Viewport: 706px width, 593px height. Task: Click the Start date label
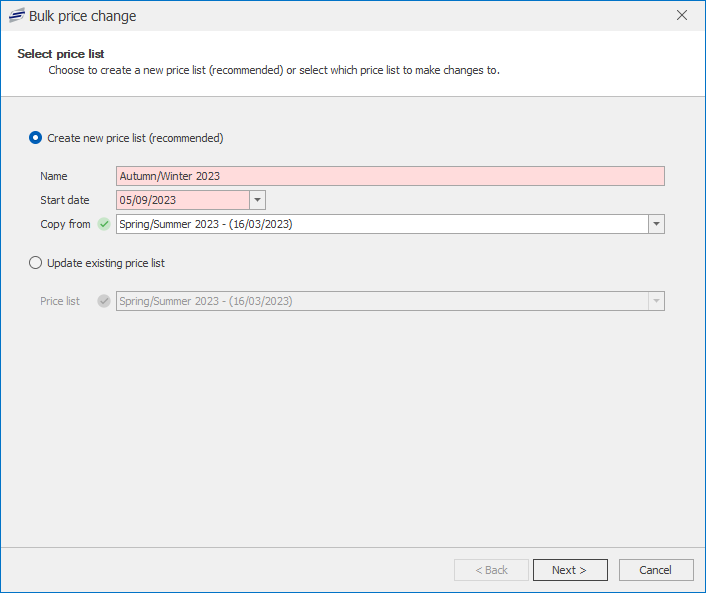pos(65,200)
